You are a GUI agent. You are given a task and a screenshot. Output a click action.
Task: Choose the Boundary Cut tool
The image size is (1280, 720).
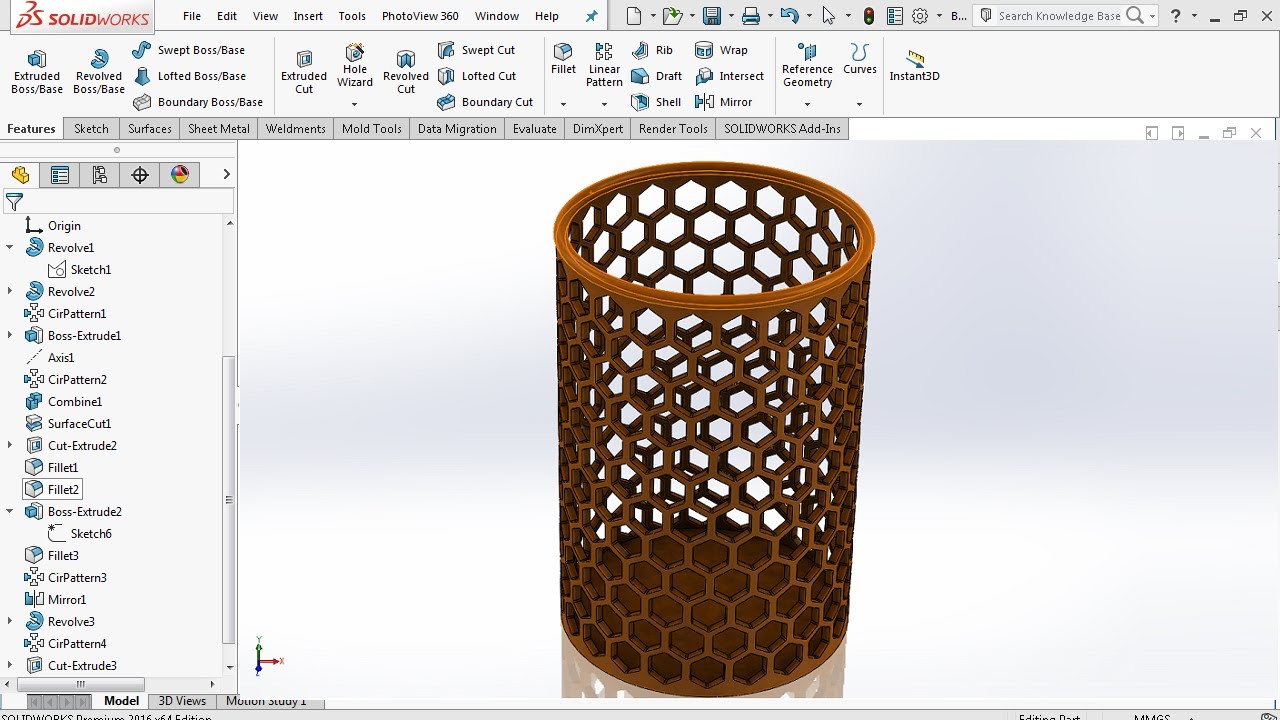click(x=485, y=102)
